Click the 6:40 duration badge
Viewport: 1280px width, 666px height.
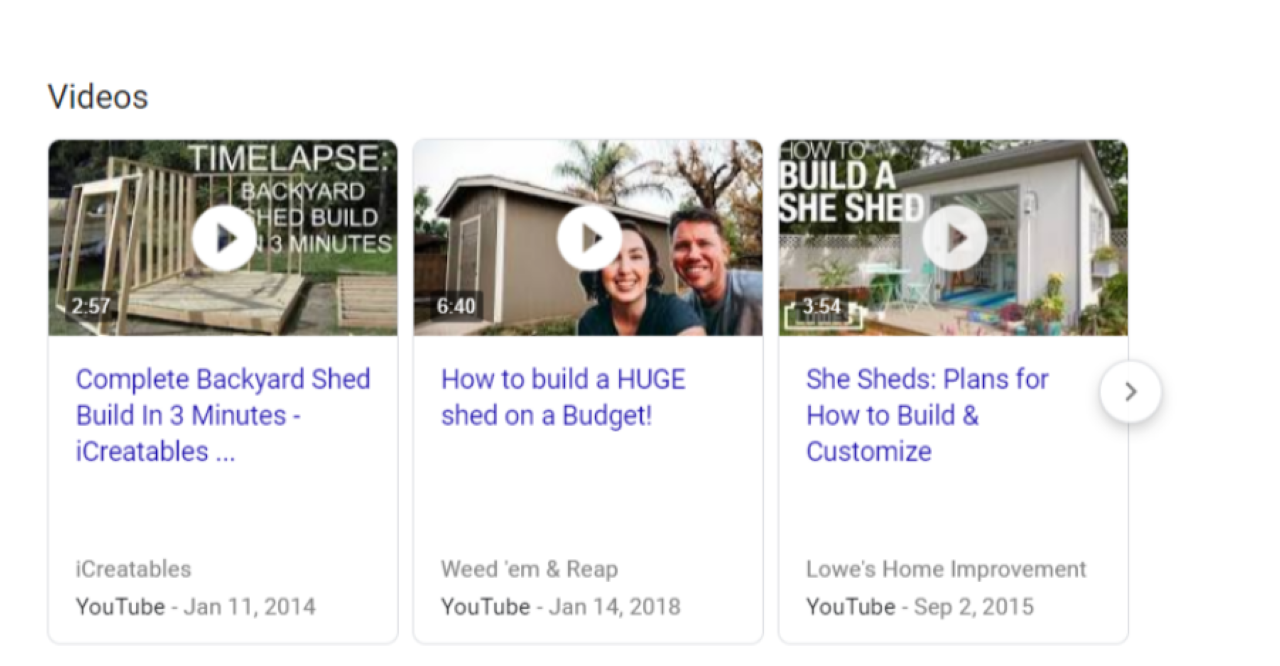pyautogui.click(x=456, y=306)
